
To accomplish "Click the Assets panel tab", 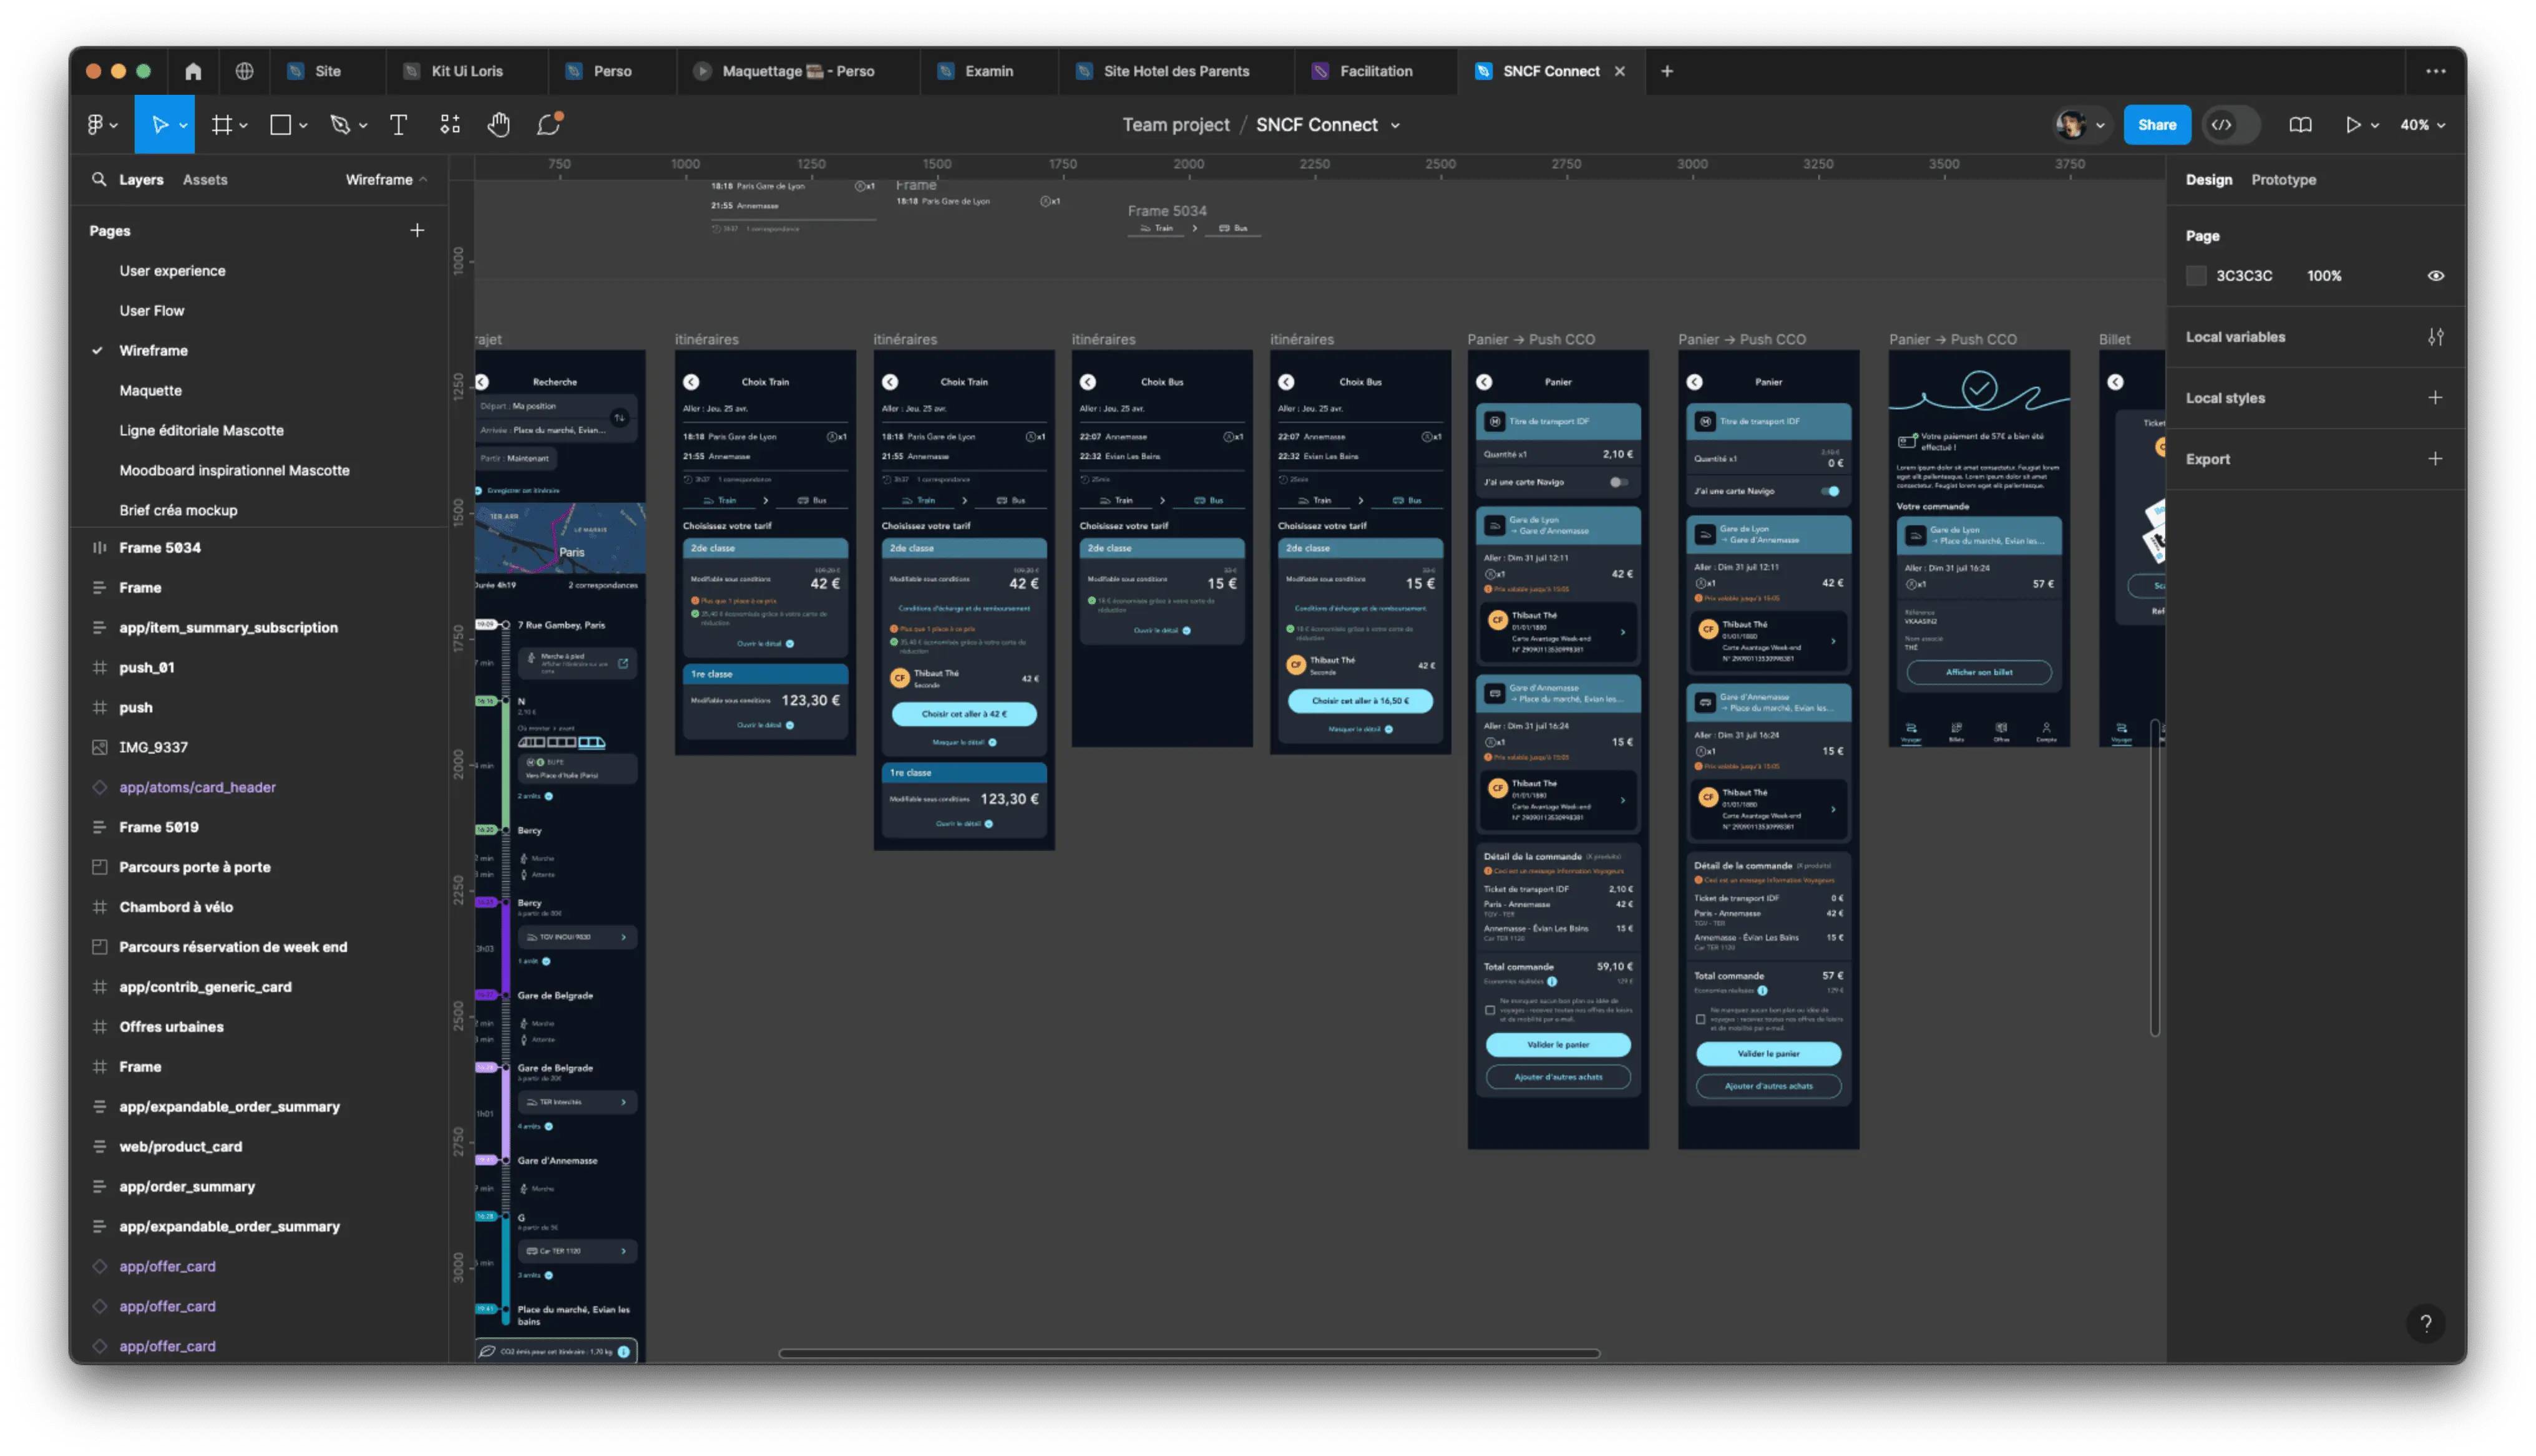I will [x=204, y=180].
